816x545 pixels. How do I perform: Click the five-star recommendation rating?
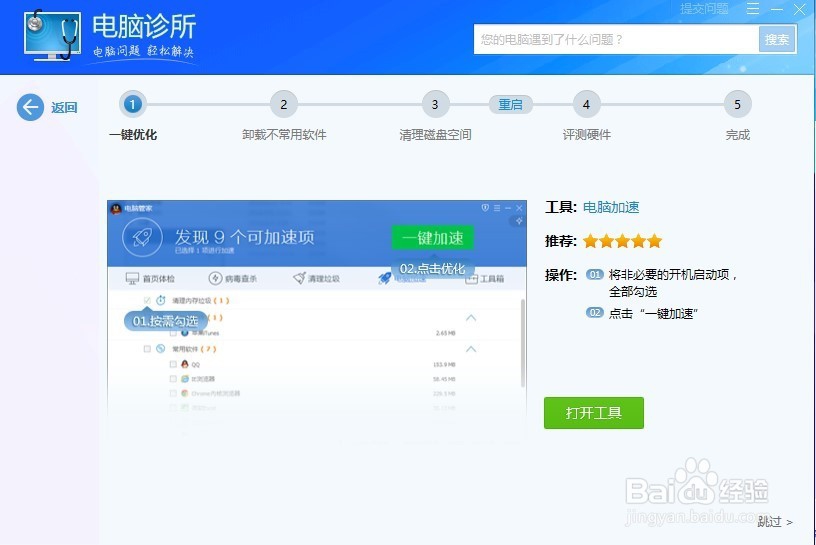622,241
